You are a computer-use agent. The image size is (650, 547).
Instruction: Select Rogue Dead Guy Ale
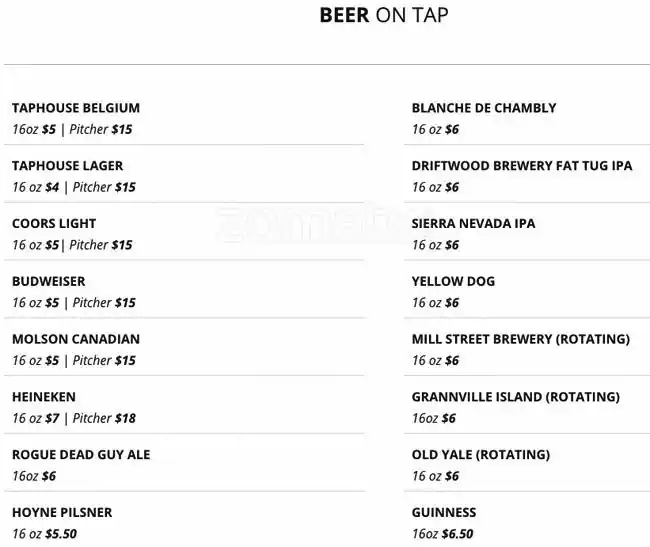click(81, 455)
